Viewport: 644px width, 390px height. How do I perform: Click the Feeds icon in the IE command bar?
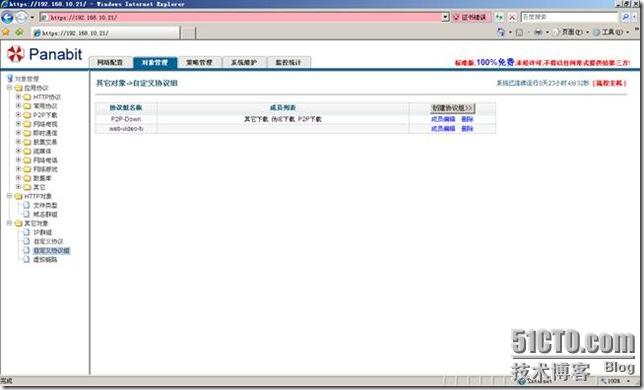pos(520,32)
